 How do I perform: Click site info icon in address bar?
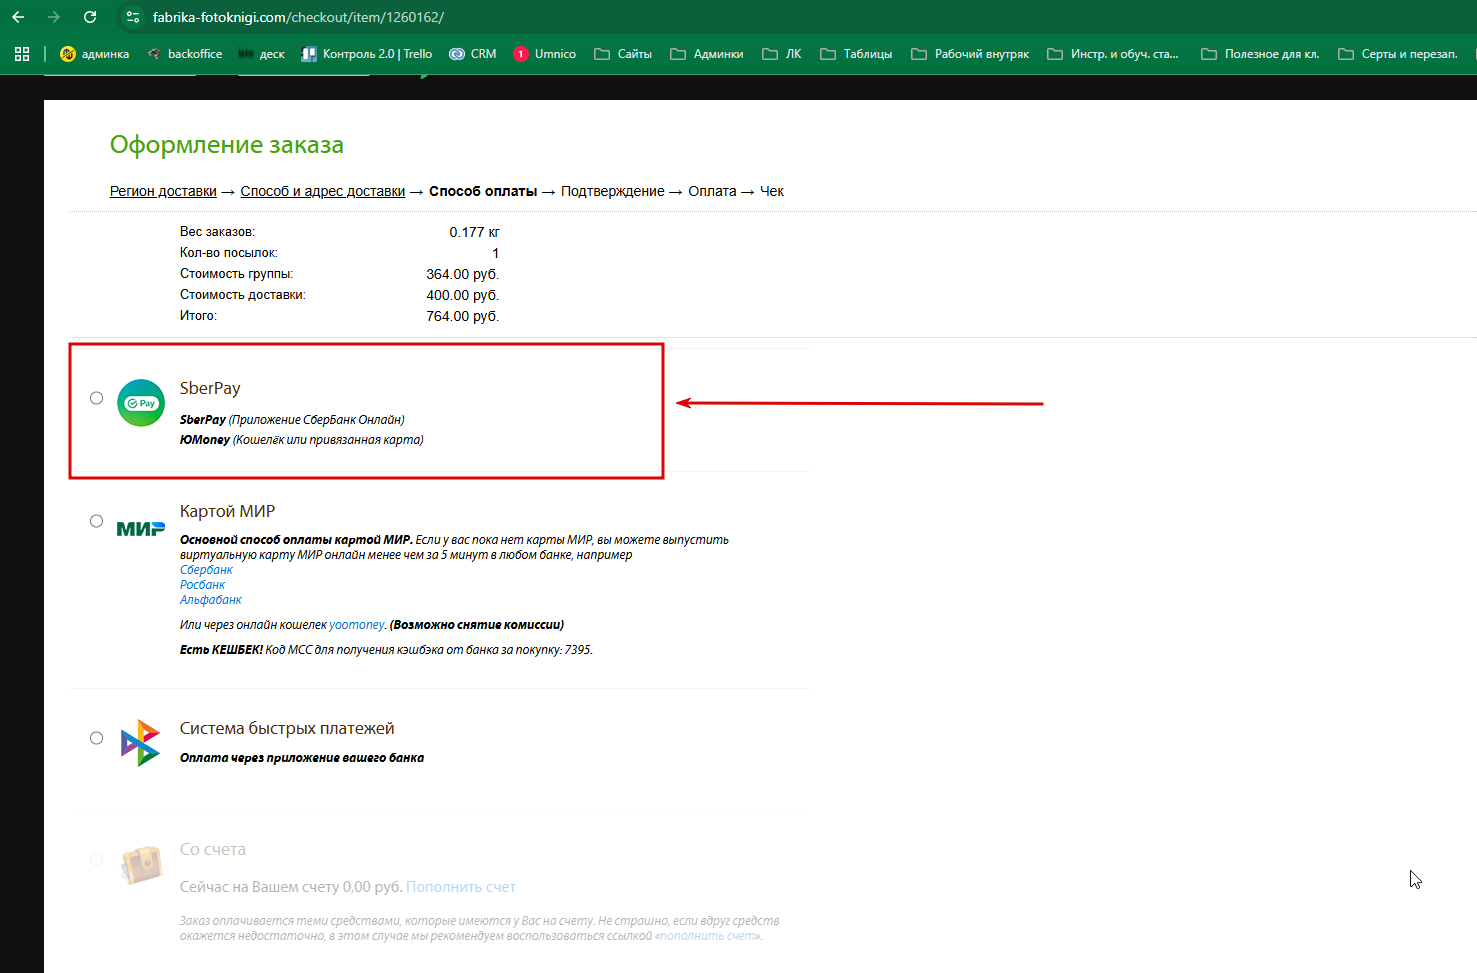(133, 17)
